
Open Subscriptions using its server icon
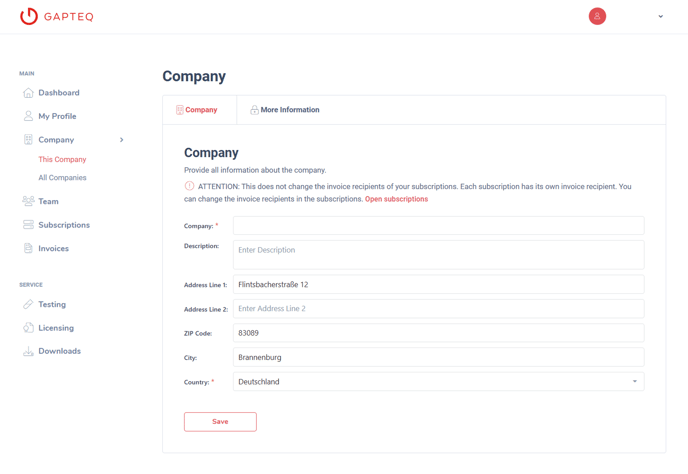28,225
